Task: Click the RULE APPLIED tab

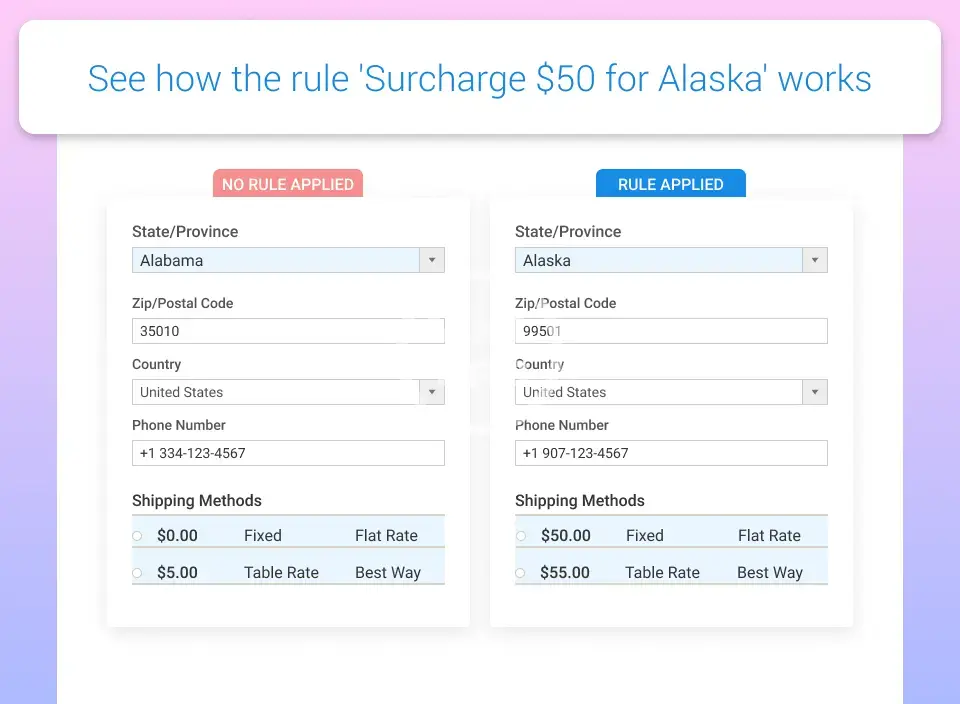Action: 670,184
